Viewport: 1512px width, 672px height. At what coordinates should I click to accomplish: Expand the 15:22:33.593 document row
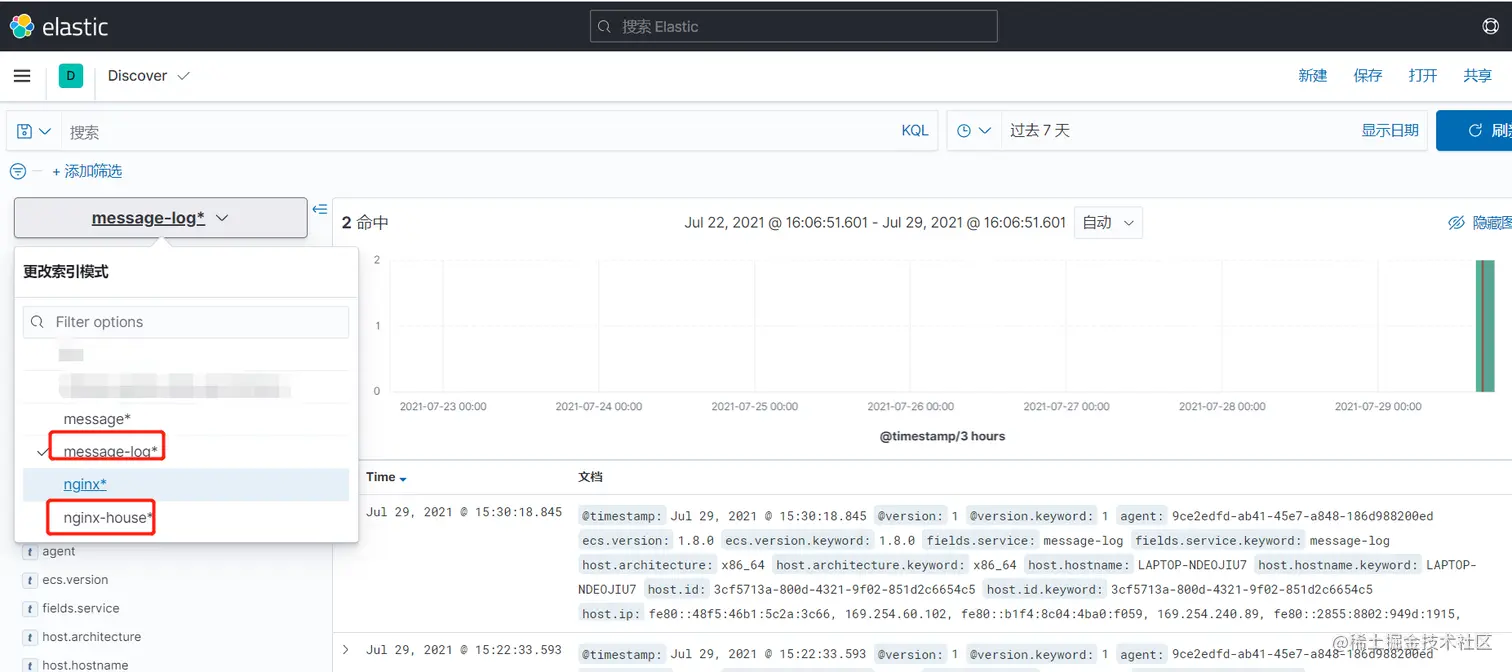click(x=346, y=649)
